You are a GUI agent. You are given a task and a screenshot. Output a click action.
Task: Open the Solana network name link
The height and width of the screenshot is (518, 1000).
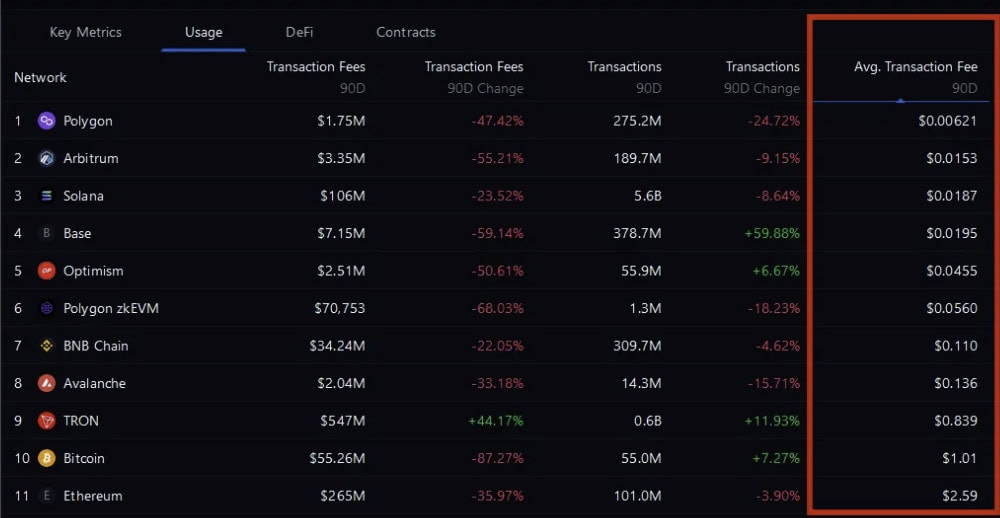83,196
